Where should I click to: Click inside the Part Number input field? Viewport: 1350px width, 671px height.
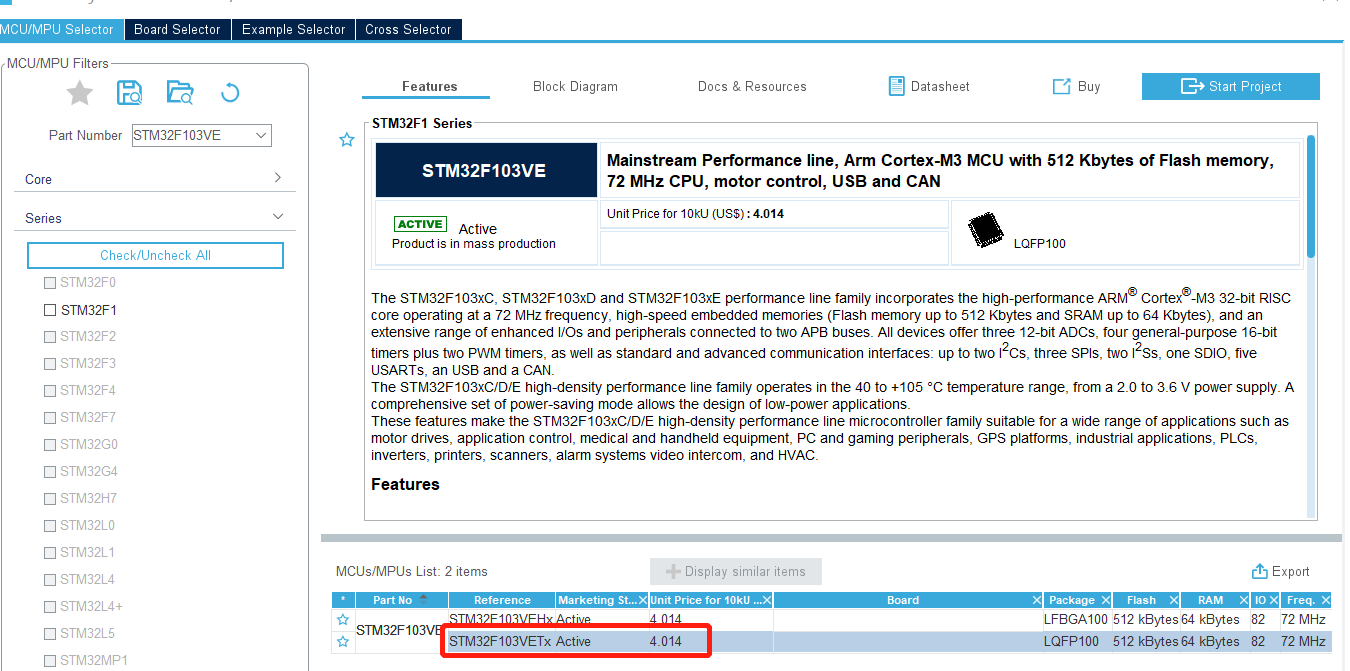tap(191, 135)
